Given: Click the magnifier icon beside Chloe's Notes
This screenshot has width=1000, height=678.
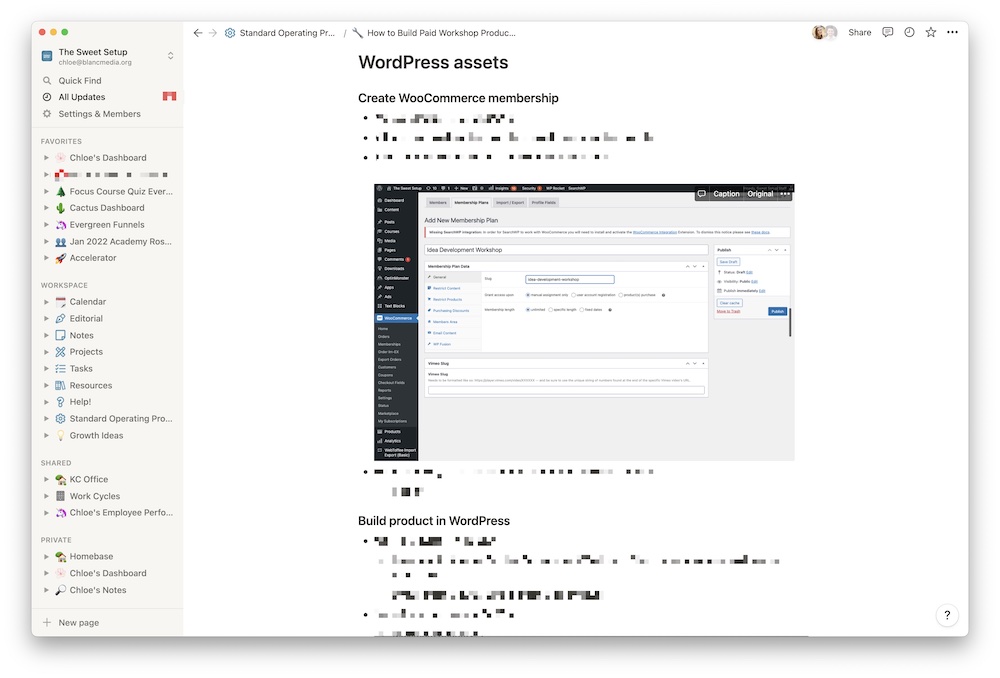Looking at the screenshot, I should [x=61, y=590].
